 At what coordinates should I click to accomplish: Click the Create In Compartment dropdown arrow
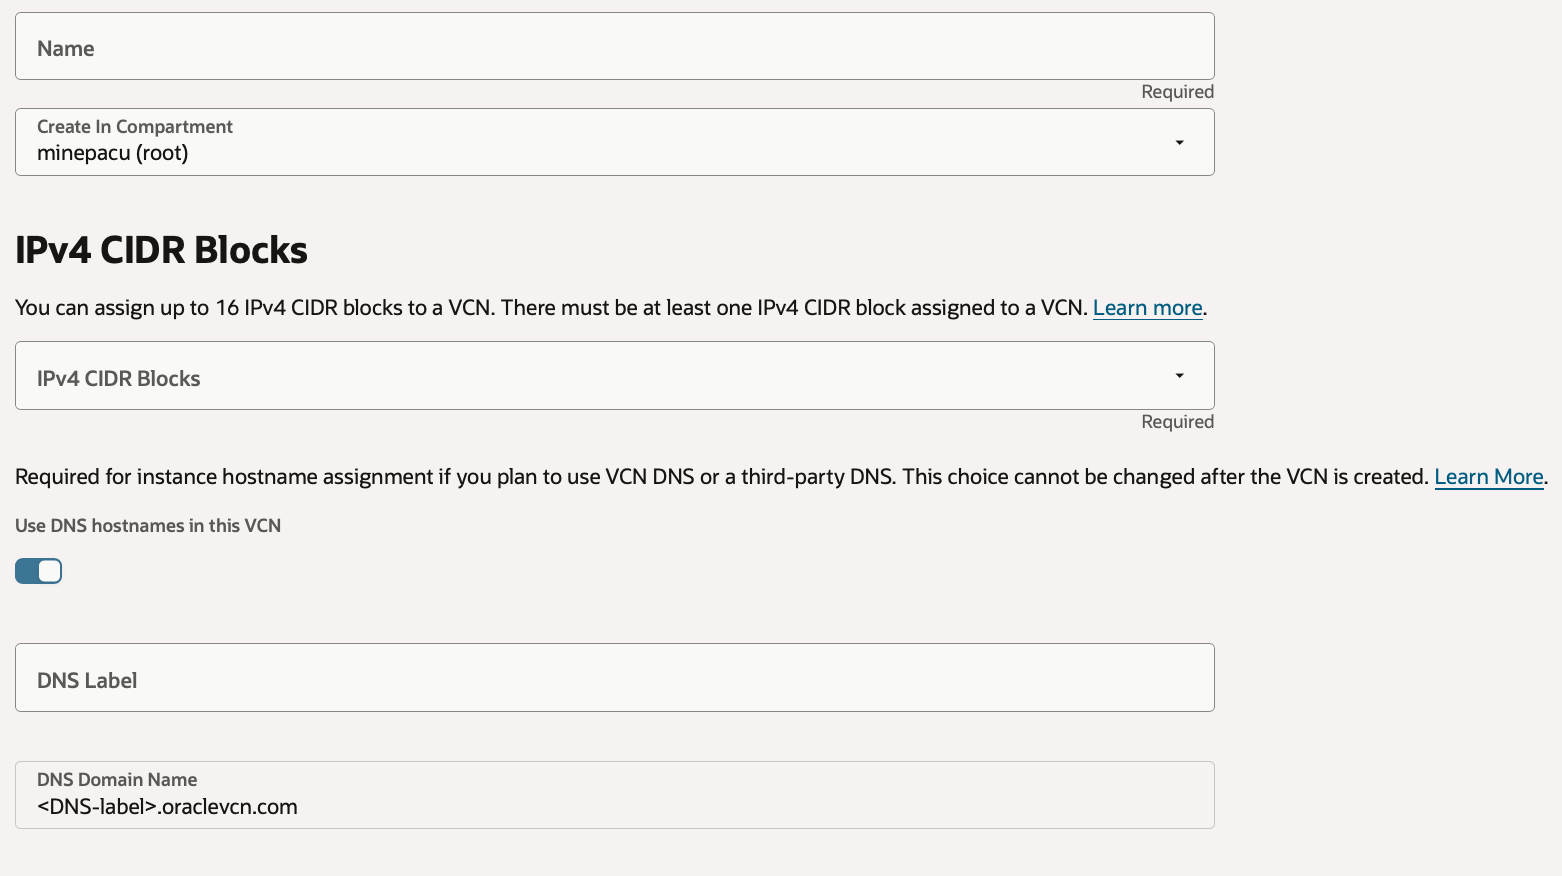[1179, 143]
